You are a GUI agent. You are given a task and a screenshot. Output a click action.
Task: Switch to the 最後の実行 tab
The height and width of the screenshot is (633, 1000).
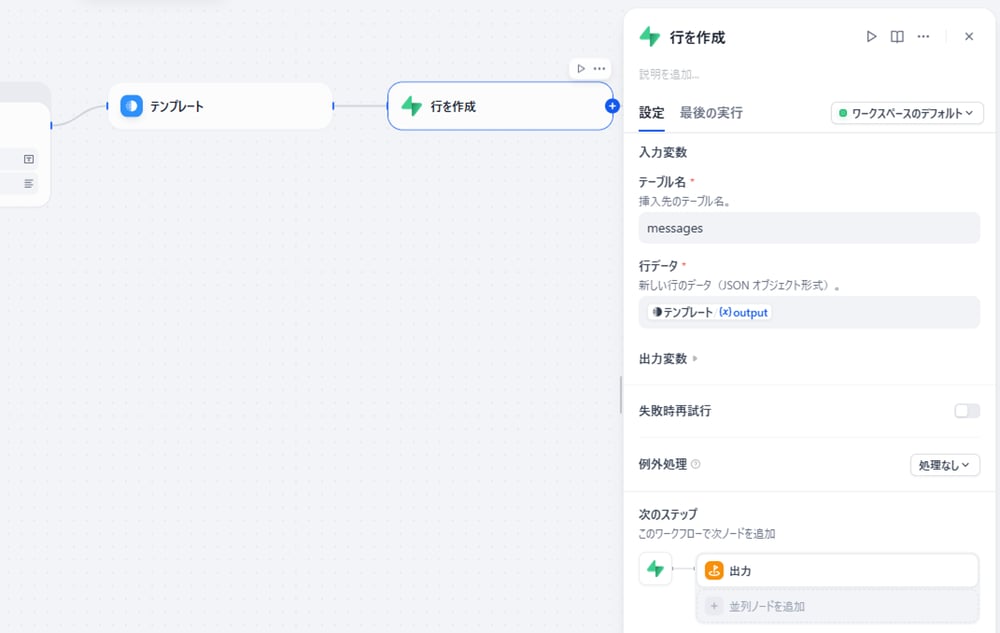click(x=711, y=113)
